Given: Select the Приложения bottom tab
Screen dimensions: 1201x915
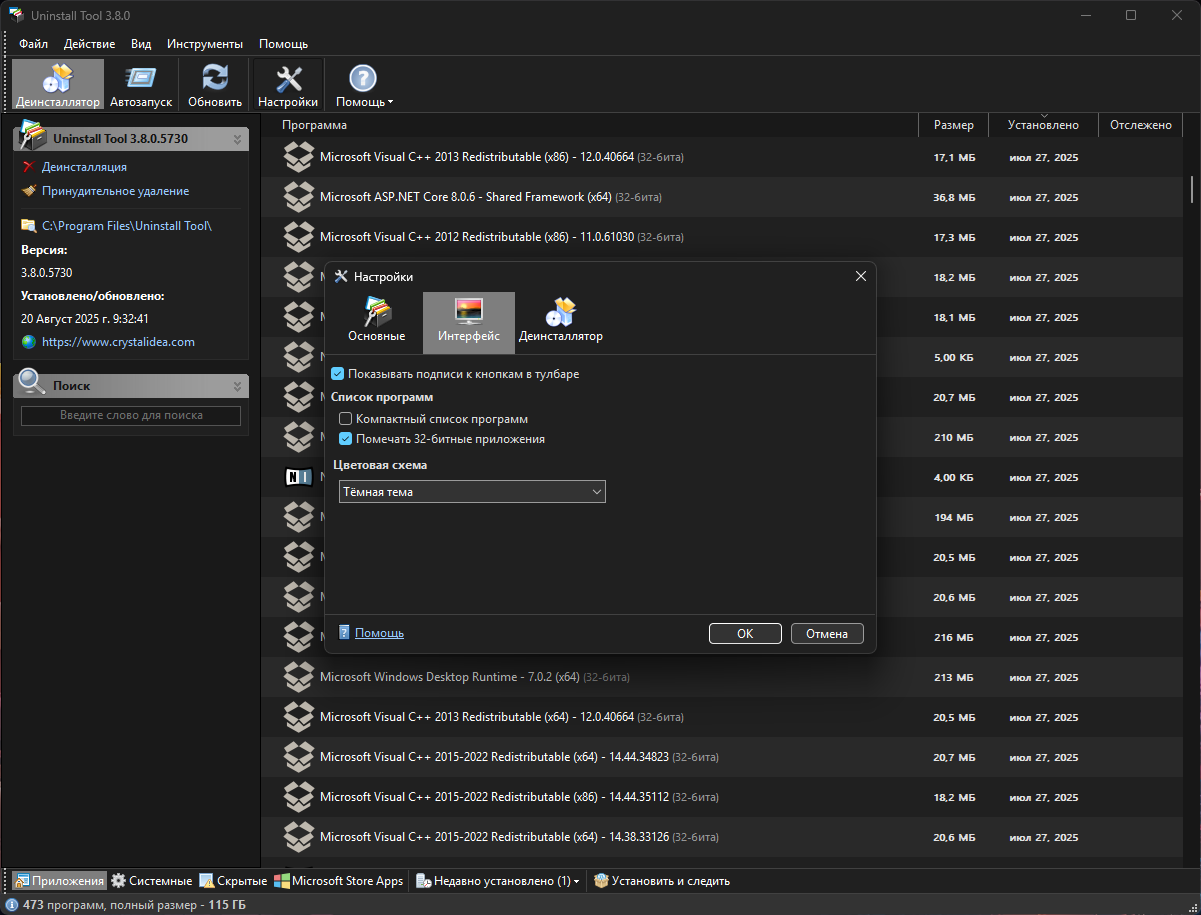Looking at the screenshot, I should coord(59,881).
